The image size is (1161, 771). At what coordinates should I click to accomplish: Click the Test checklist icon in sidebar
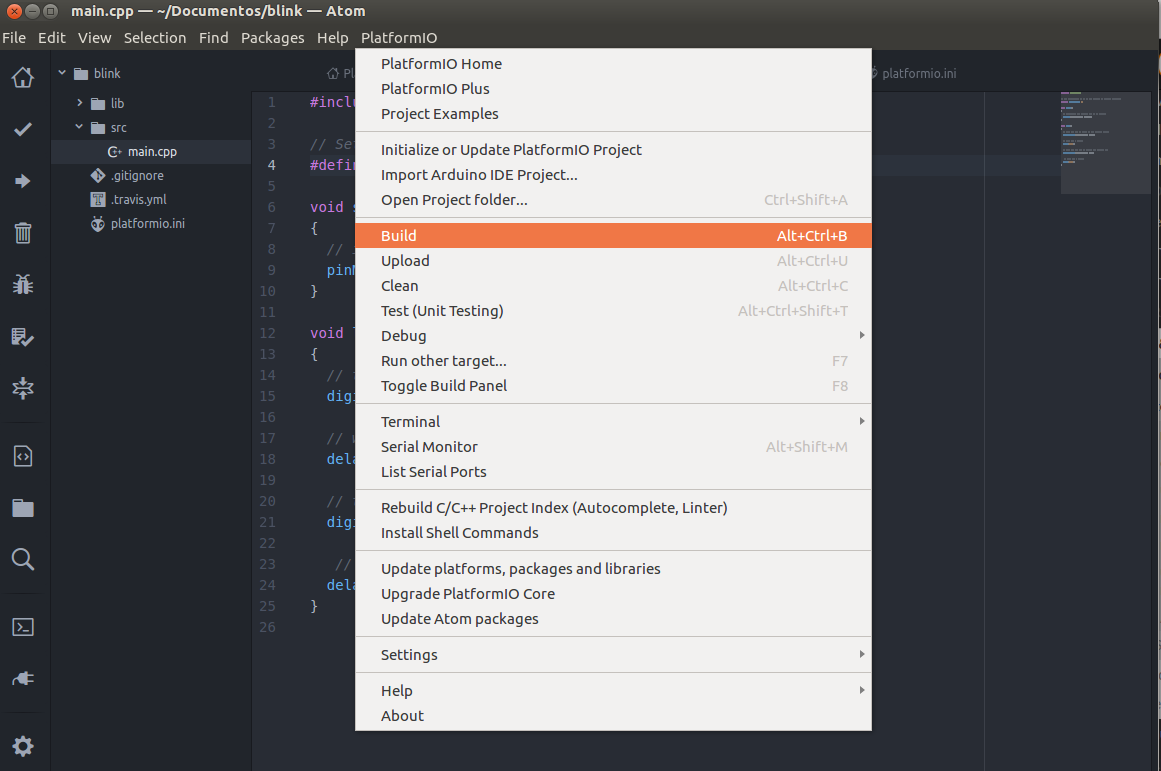[23, 337]
